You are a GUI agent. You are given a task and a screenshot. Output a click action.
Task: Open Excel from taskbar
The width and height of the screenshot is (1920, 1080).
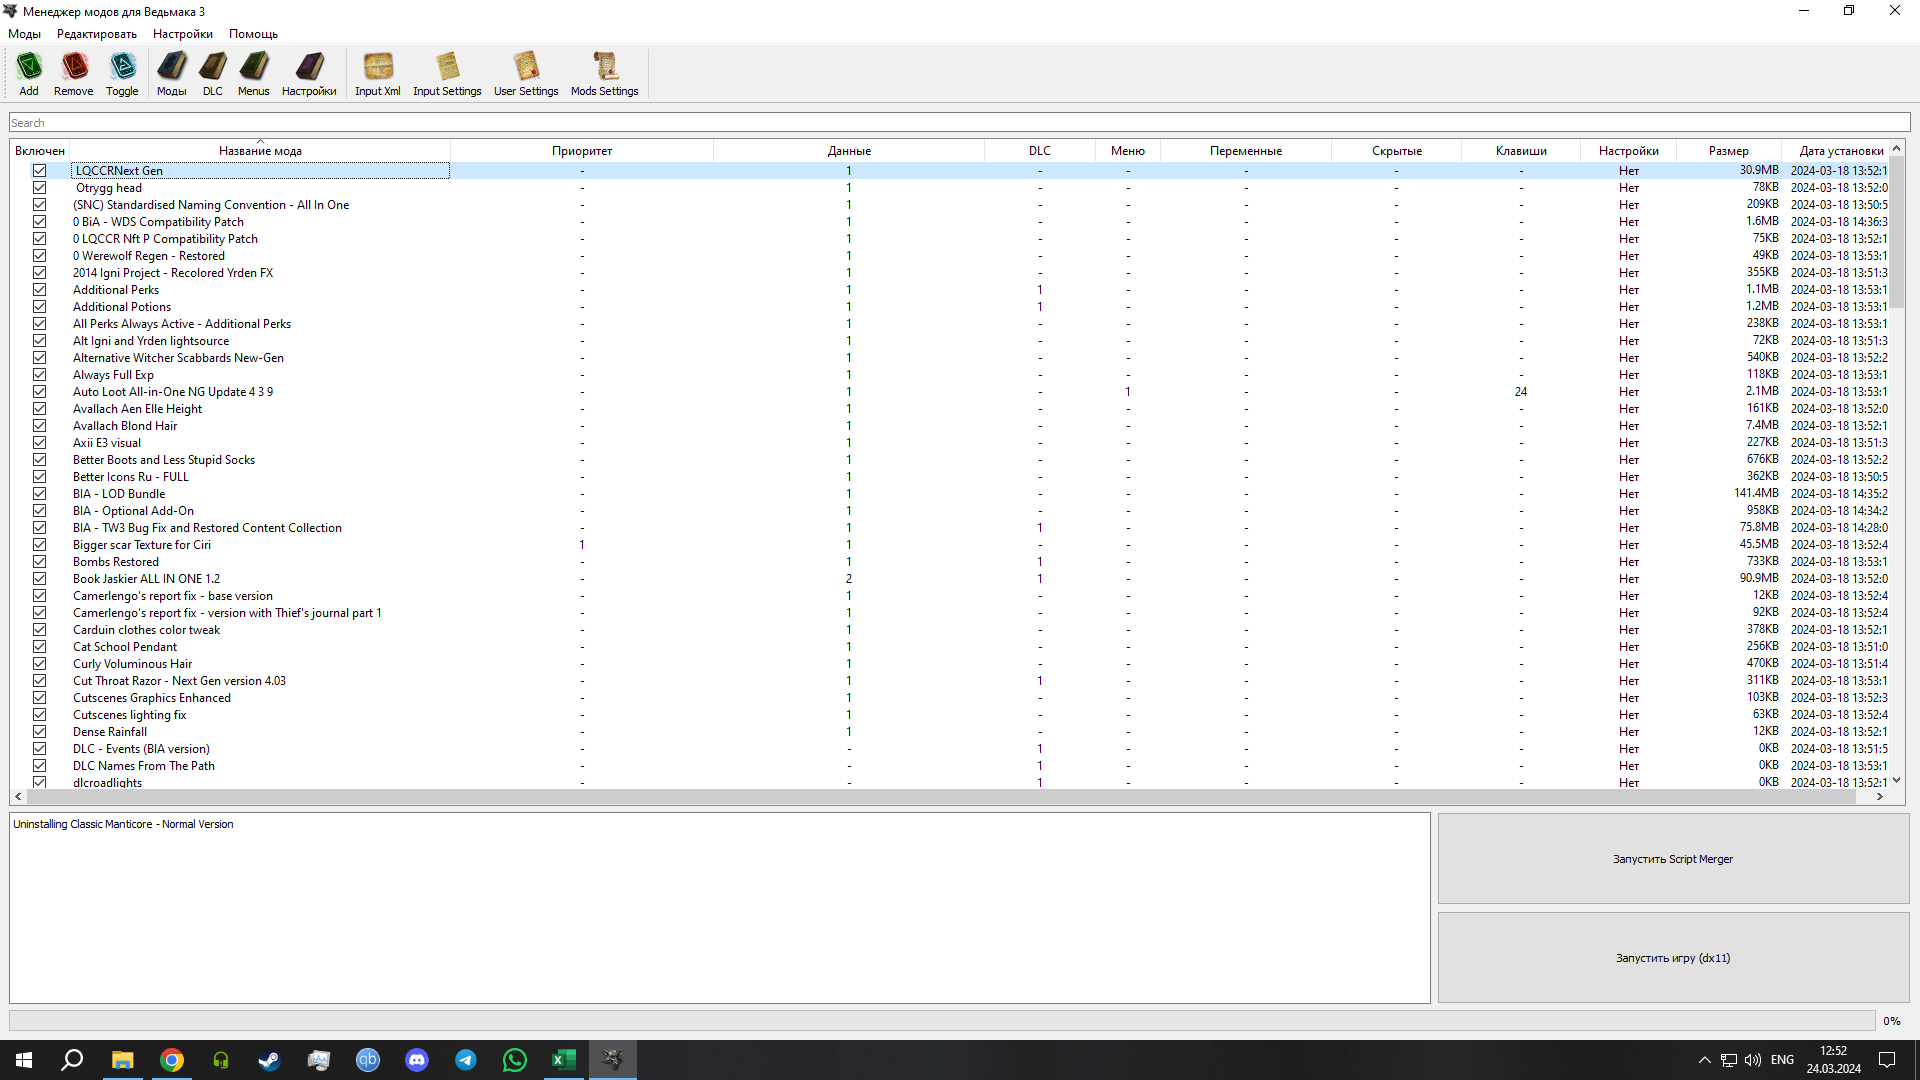click(564, 1060)
